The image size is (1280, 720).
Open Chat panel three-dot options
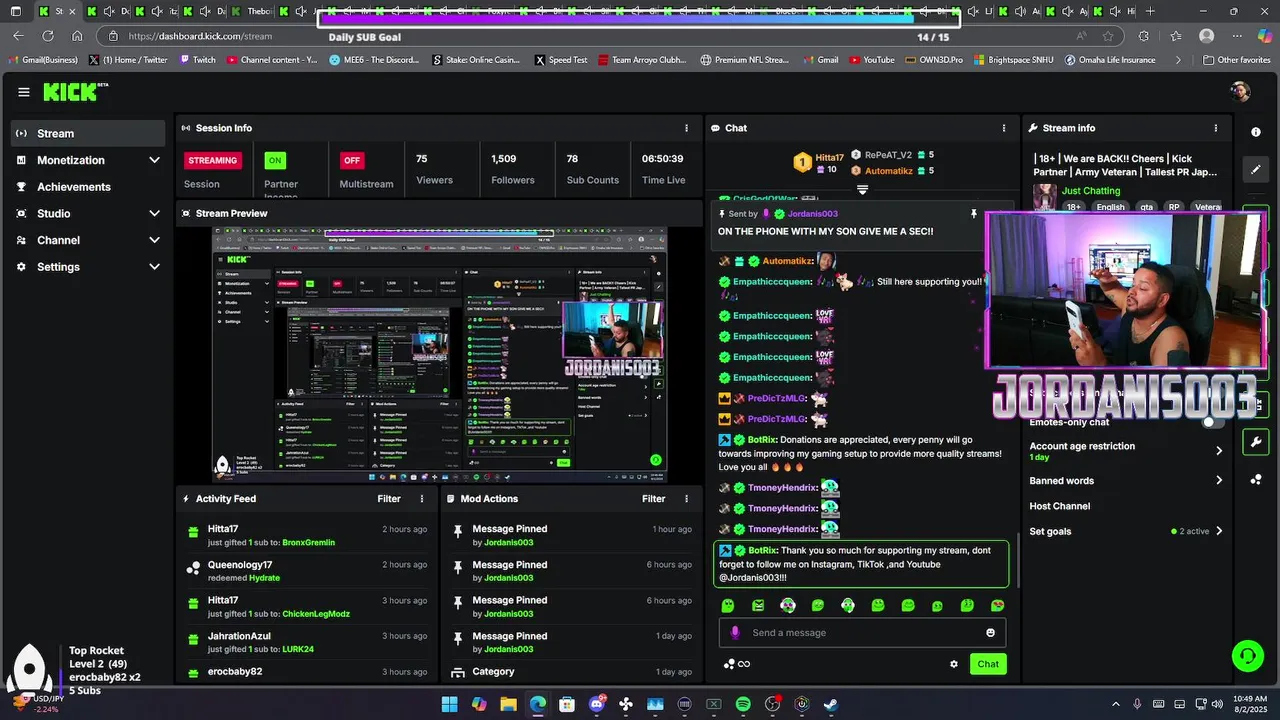[1004, 128]
